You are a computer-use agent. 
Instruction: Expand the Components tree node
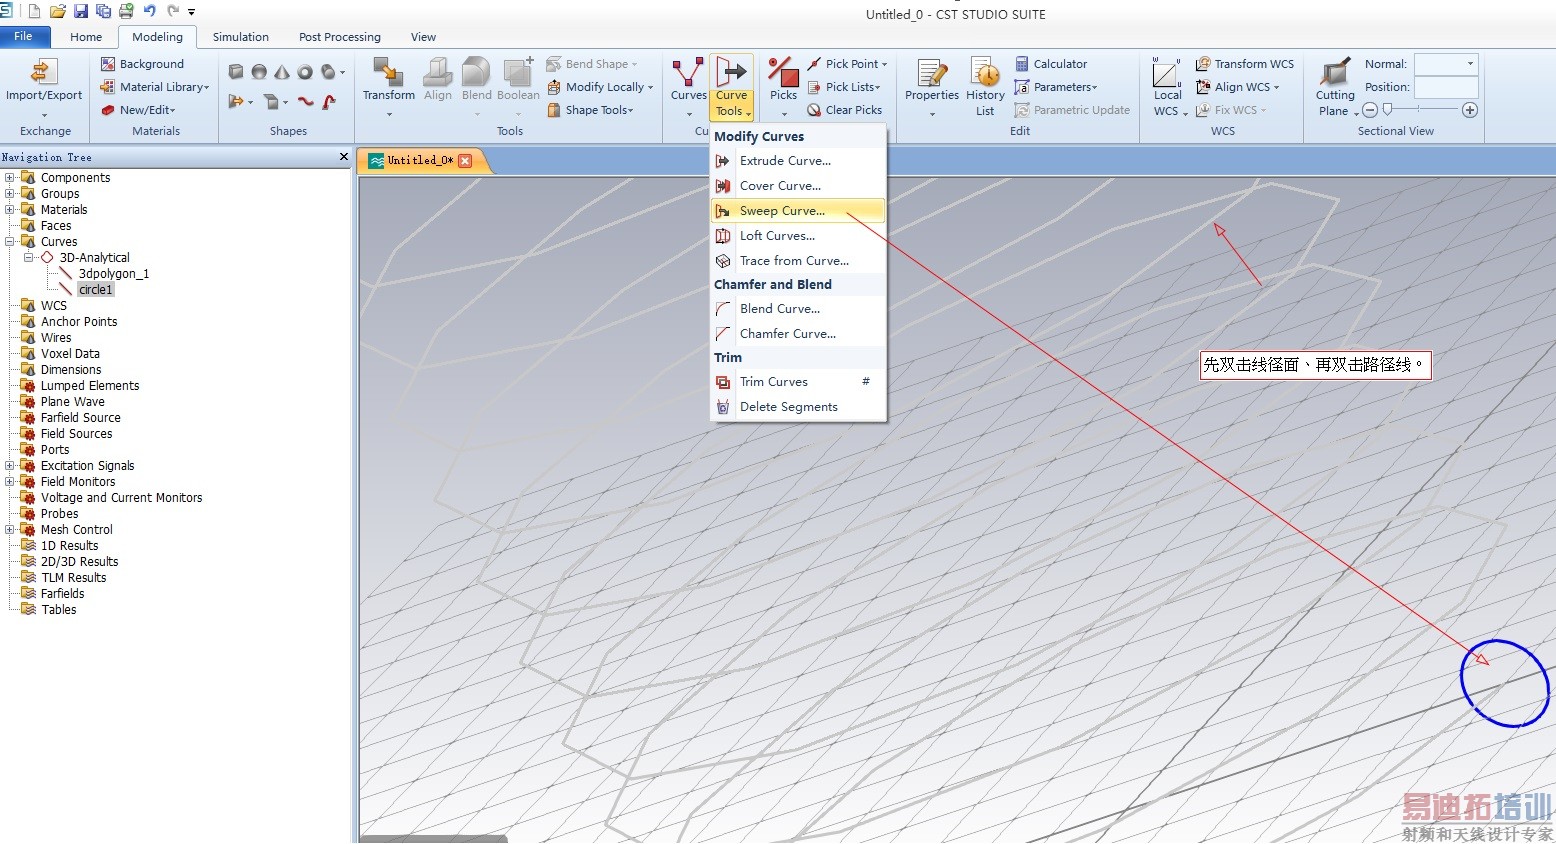pyautogui.click(x=10, y=178)
